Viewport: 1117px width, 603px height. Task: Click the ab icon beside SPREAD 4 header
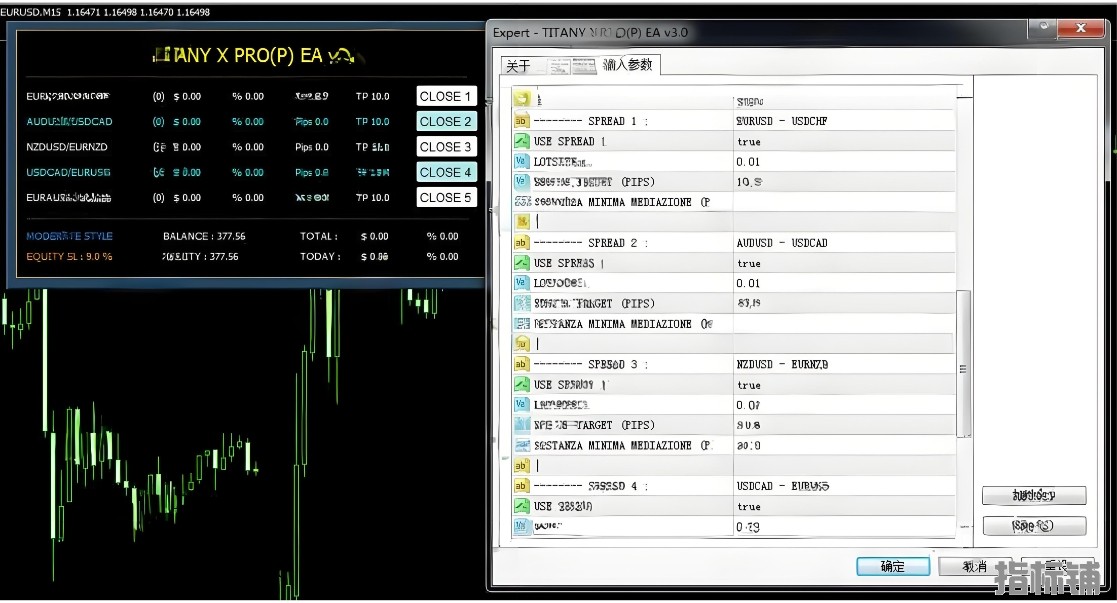(x=521, y=486)
